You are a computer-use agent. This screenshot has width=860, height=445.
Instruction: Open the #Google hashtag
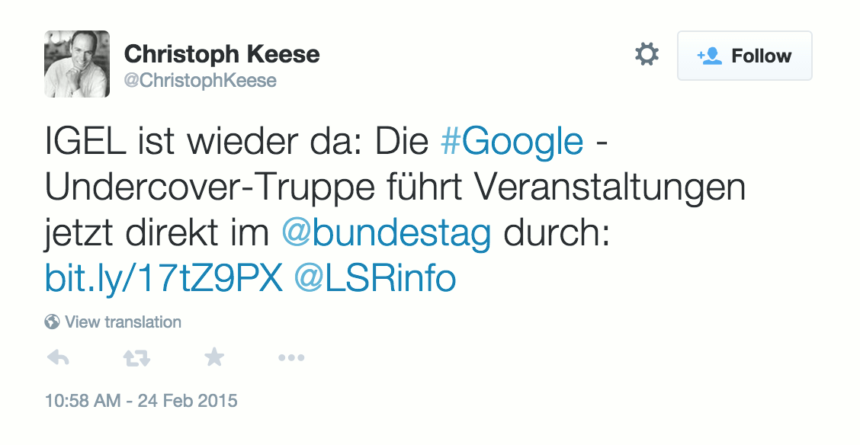pyautogui.click(x=511, y=143)
